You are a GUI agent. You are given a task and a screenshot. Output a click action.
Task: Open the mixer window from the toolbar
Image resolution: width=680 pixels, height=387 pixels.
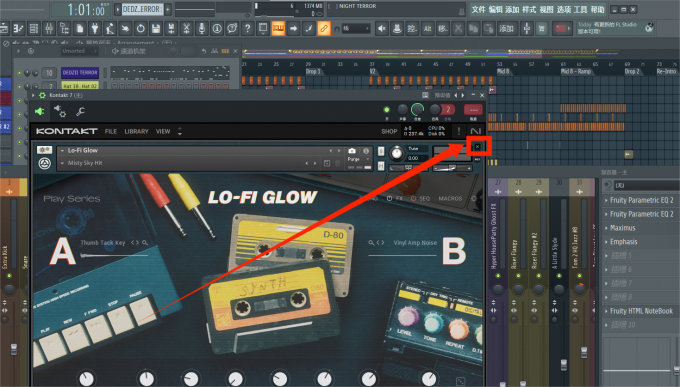49,29
